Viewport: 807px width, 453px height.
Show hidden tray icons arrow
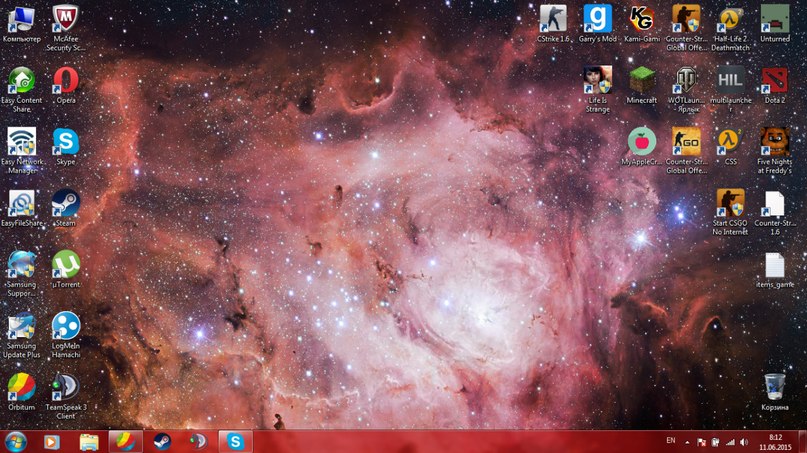point(687,442)
